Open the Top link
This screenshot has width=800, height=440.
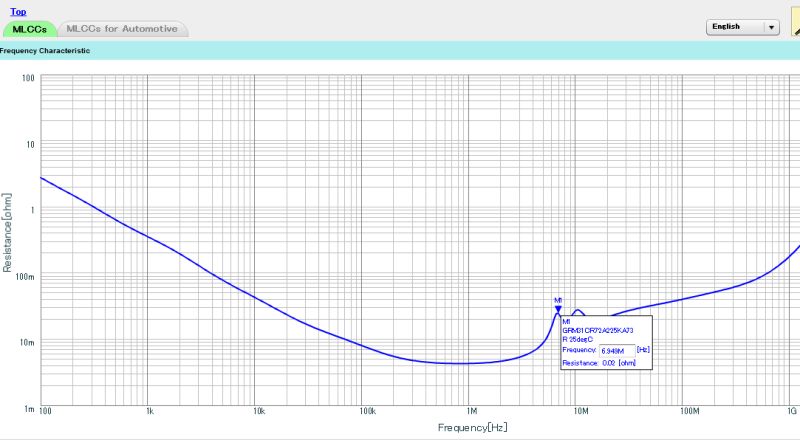coord(18,12)
